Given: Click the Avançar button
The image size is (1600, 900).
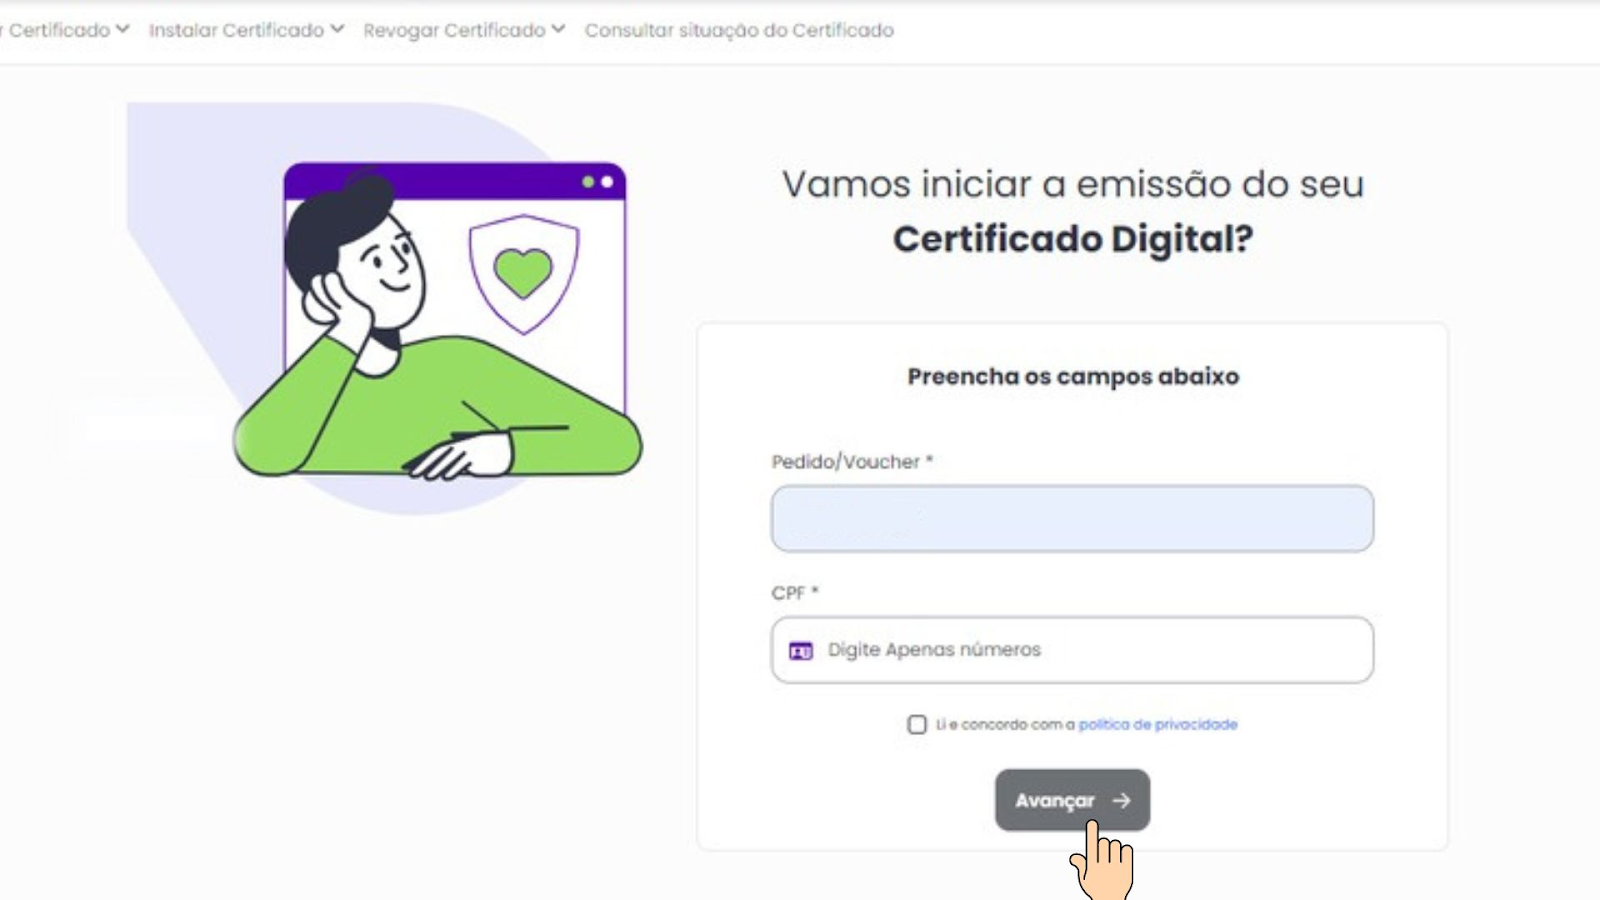Looking at the screenshot, I should 1072,800.
